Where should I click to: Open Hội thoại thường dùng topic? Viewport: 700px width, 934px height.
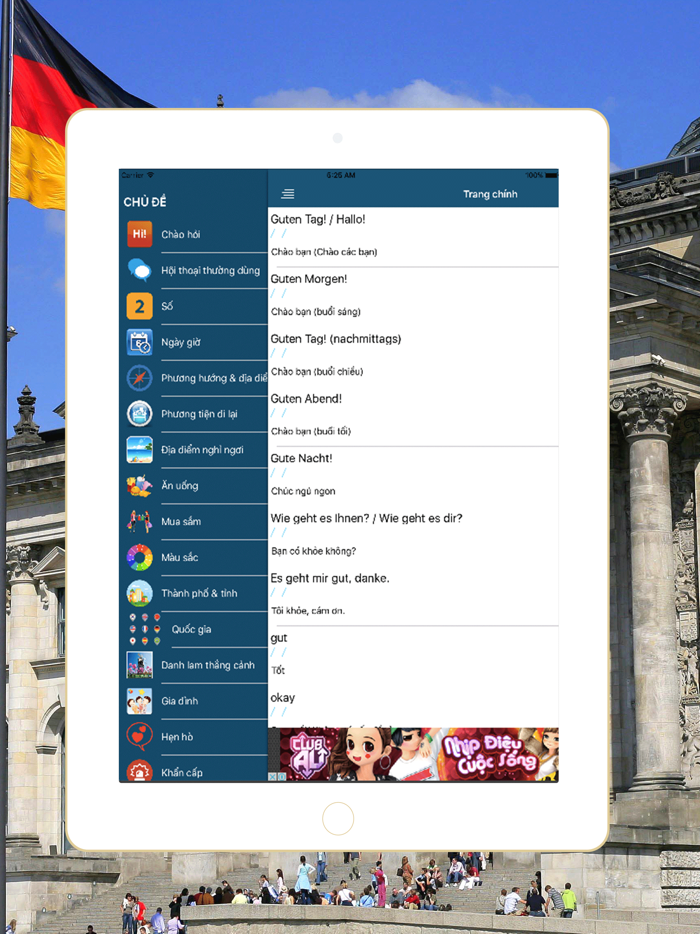(x=194, y=270)
